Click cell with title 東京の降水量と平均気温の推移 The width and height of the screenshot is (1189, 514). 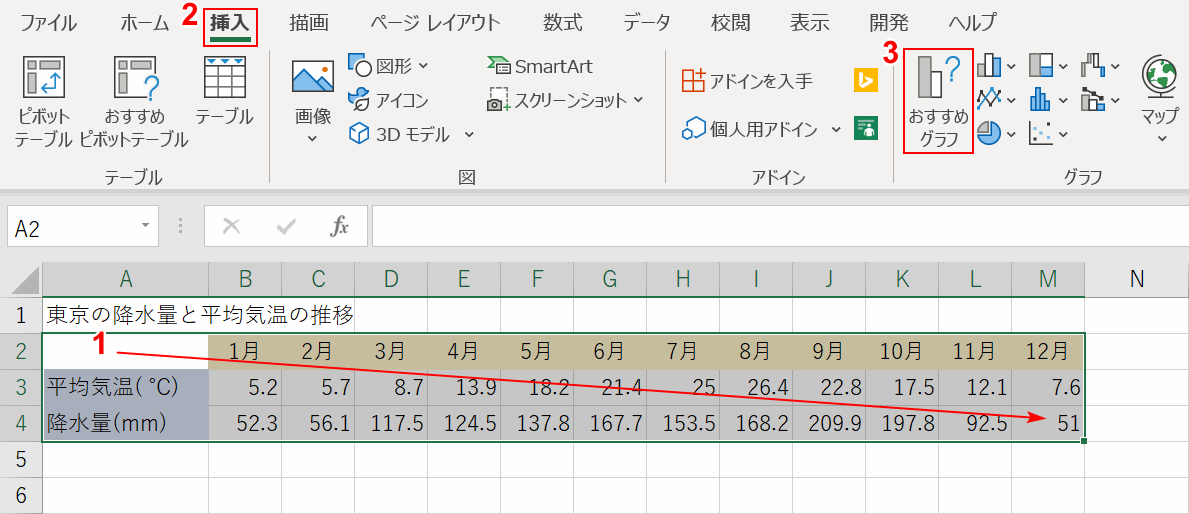126,315
